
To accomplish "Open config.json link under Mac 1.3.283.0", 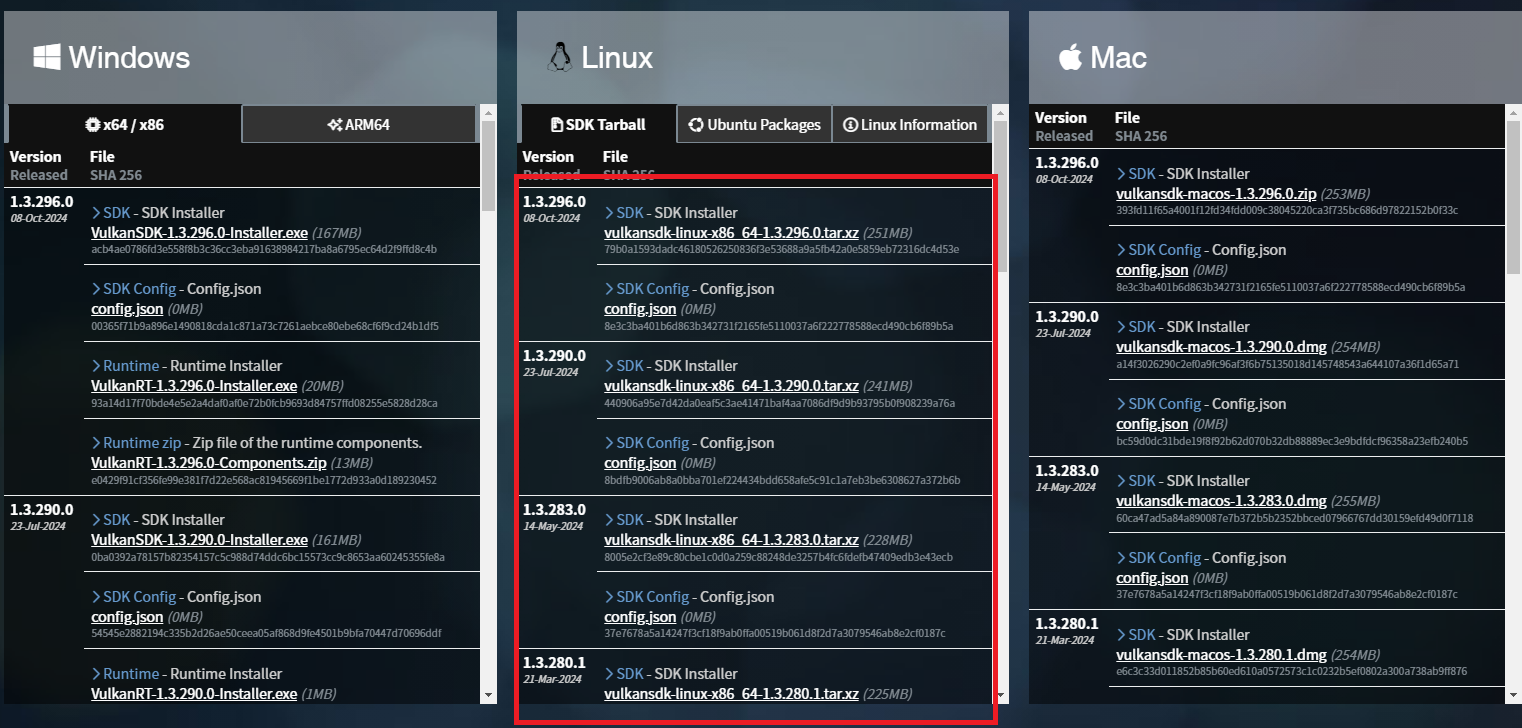I will (1151, 577).
